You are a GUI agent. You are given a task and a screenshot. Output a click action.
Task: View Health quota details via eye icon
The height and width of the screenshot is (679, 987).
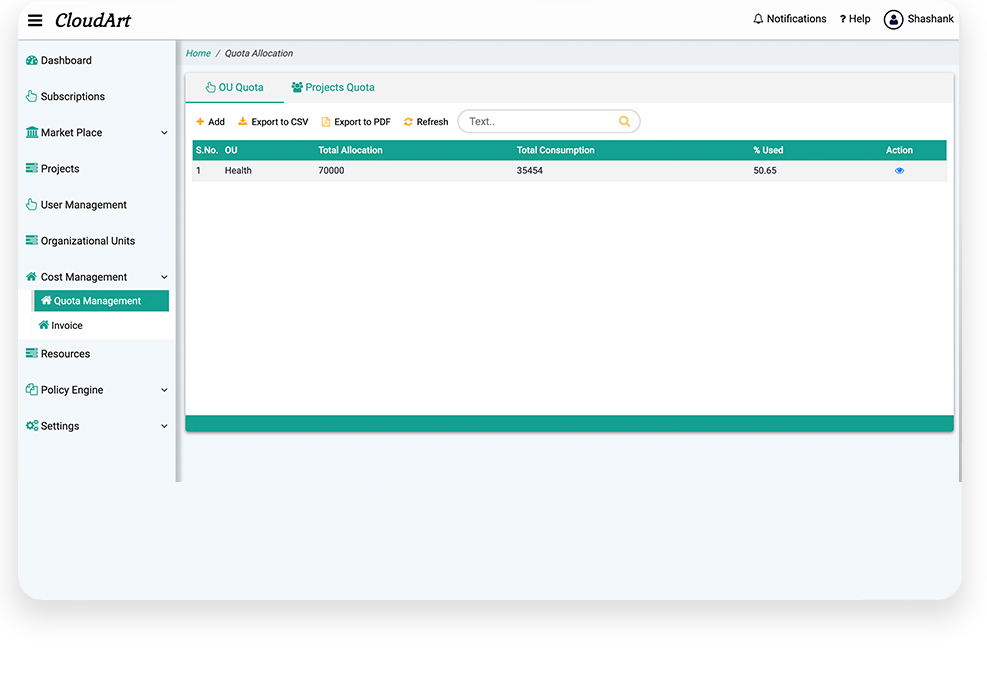click(x=899, y=171)
